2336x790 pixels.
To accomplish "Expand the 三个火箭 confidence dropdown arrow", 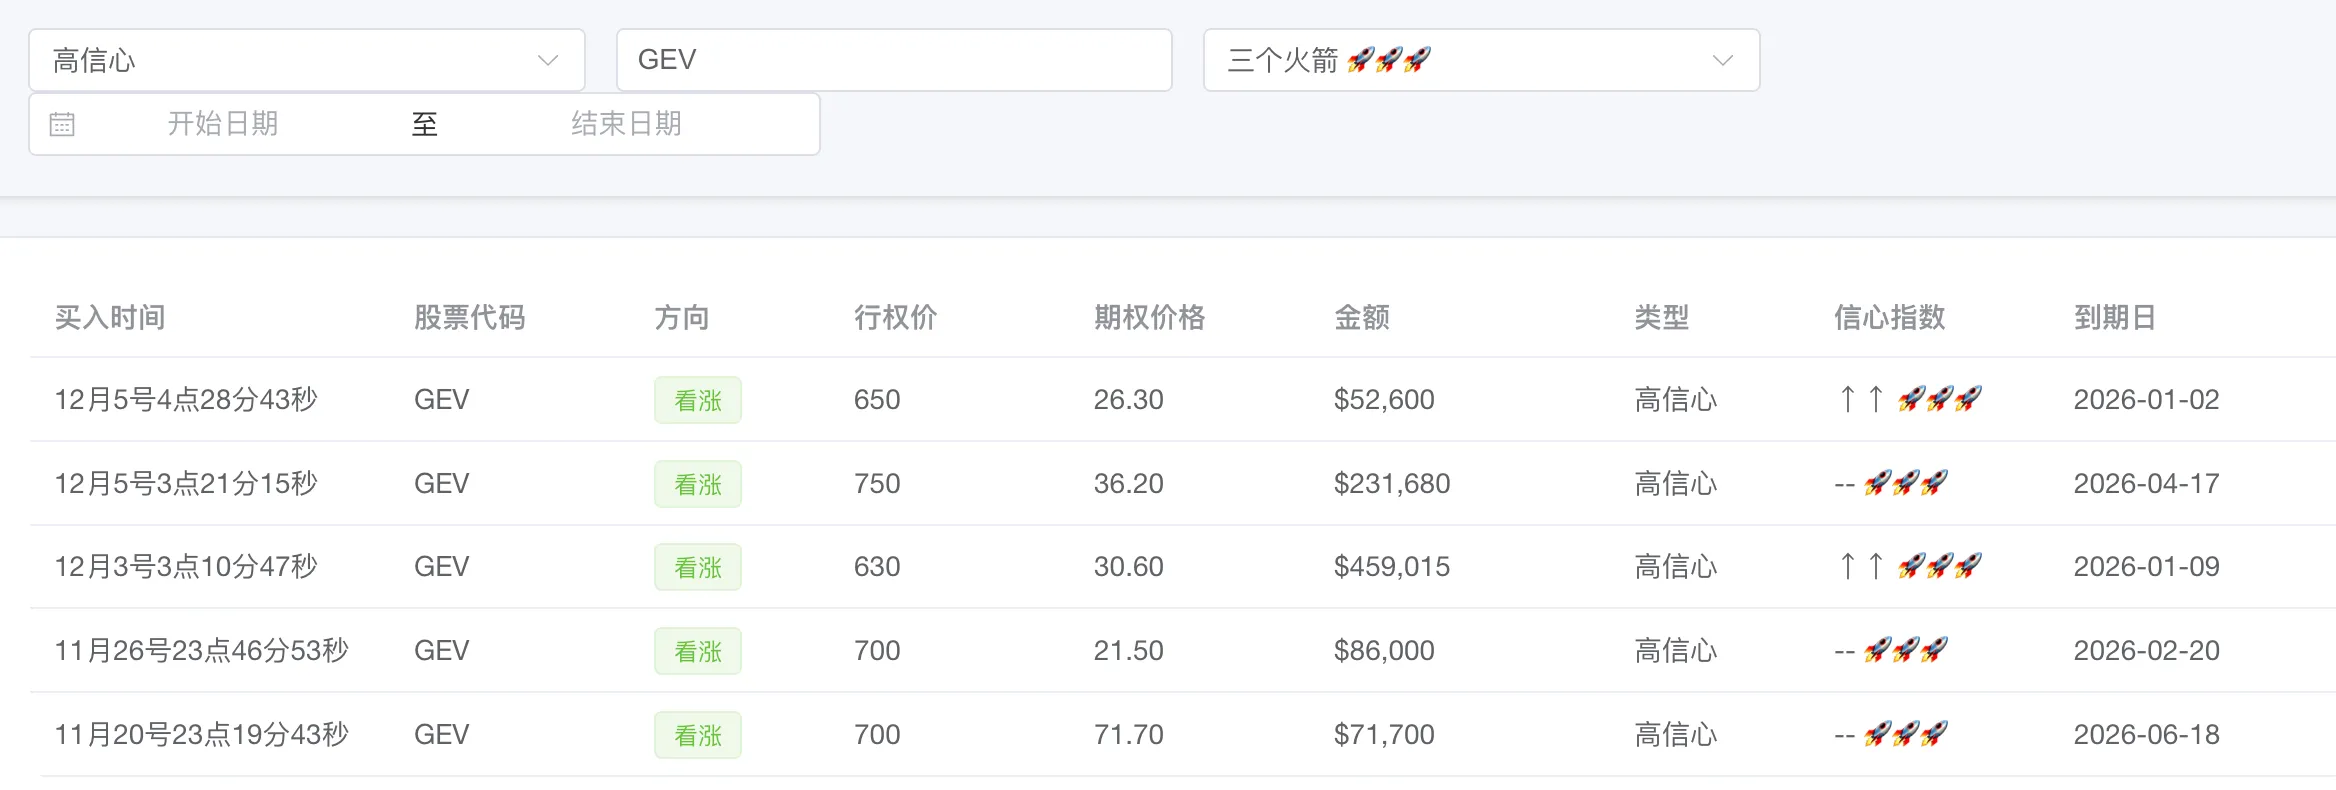I will pos(1722,60).
